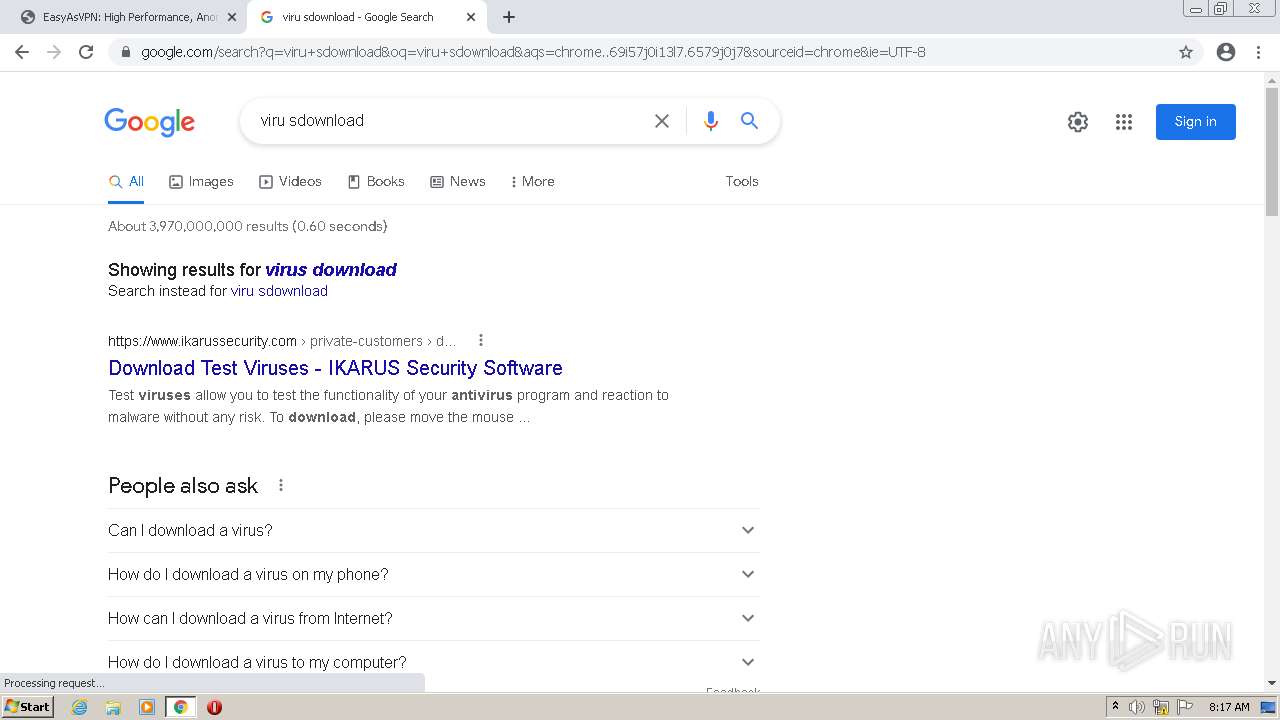Select the viru sdownload Google tab
Viewport: 1280px width, 720px height.
pos(368,17)
